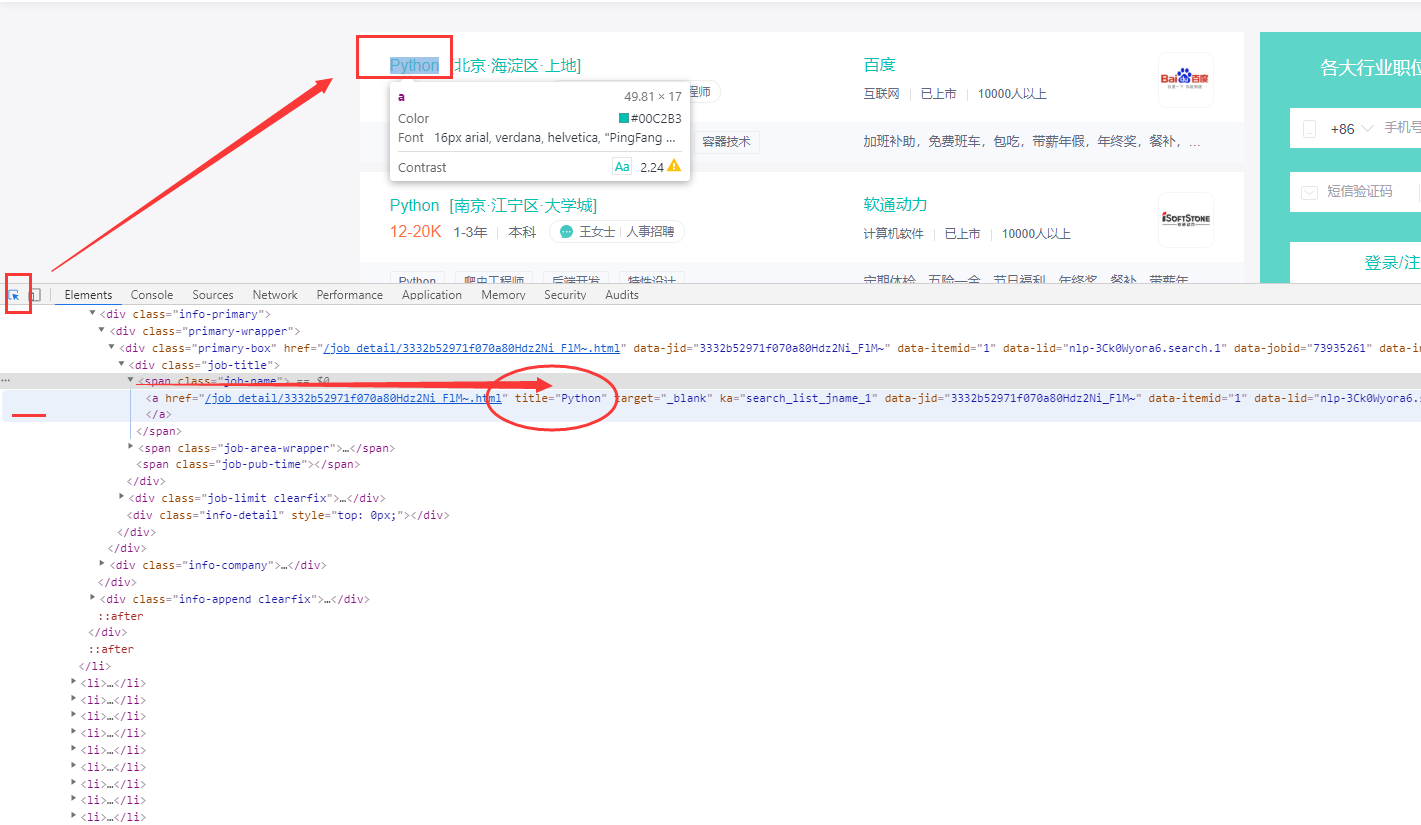Click the 容器技术 skill tag

click(x=727, y=142)
